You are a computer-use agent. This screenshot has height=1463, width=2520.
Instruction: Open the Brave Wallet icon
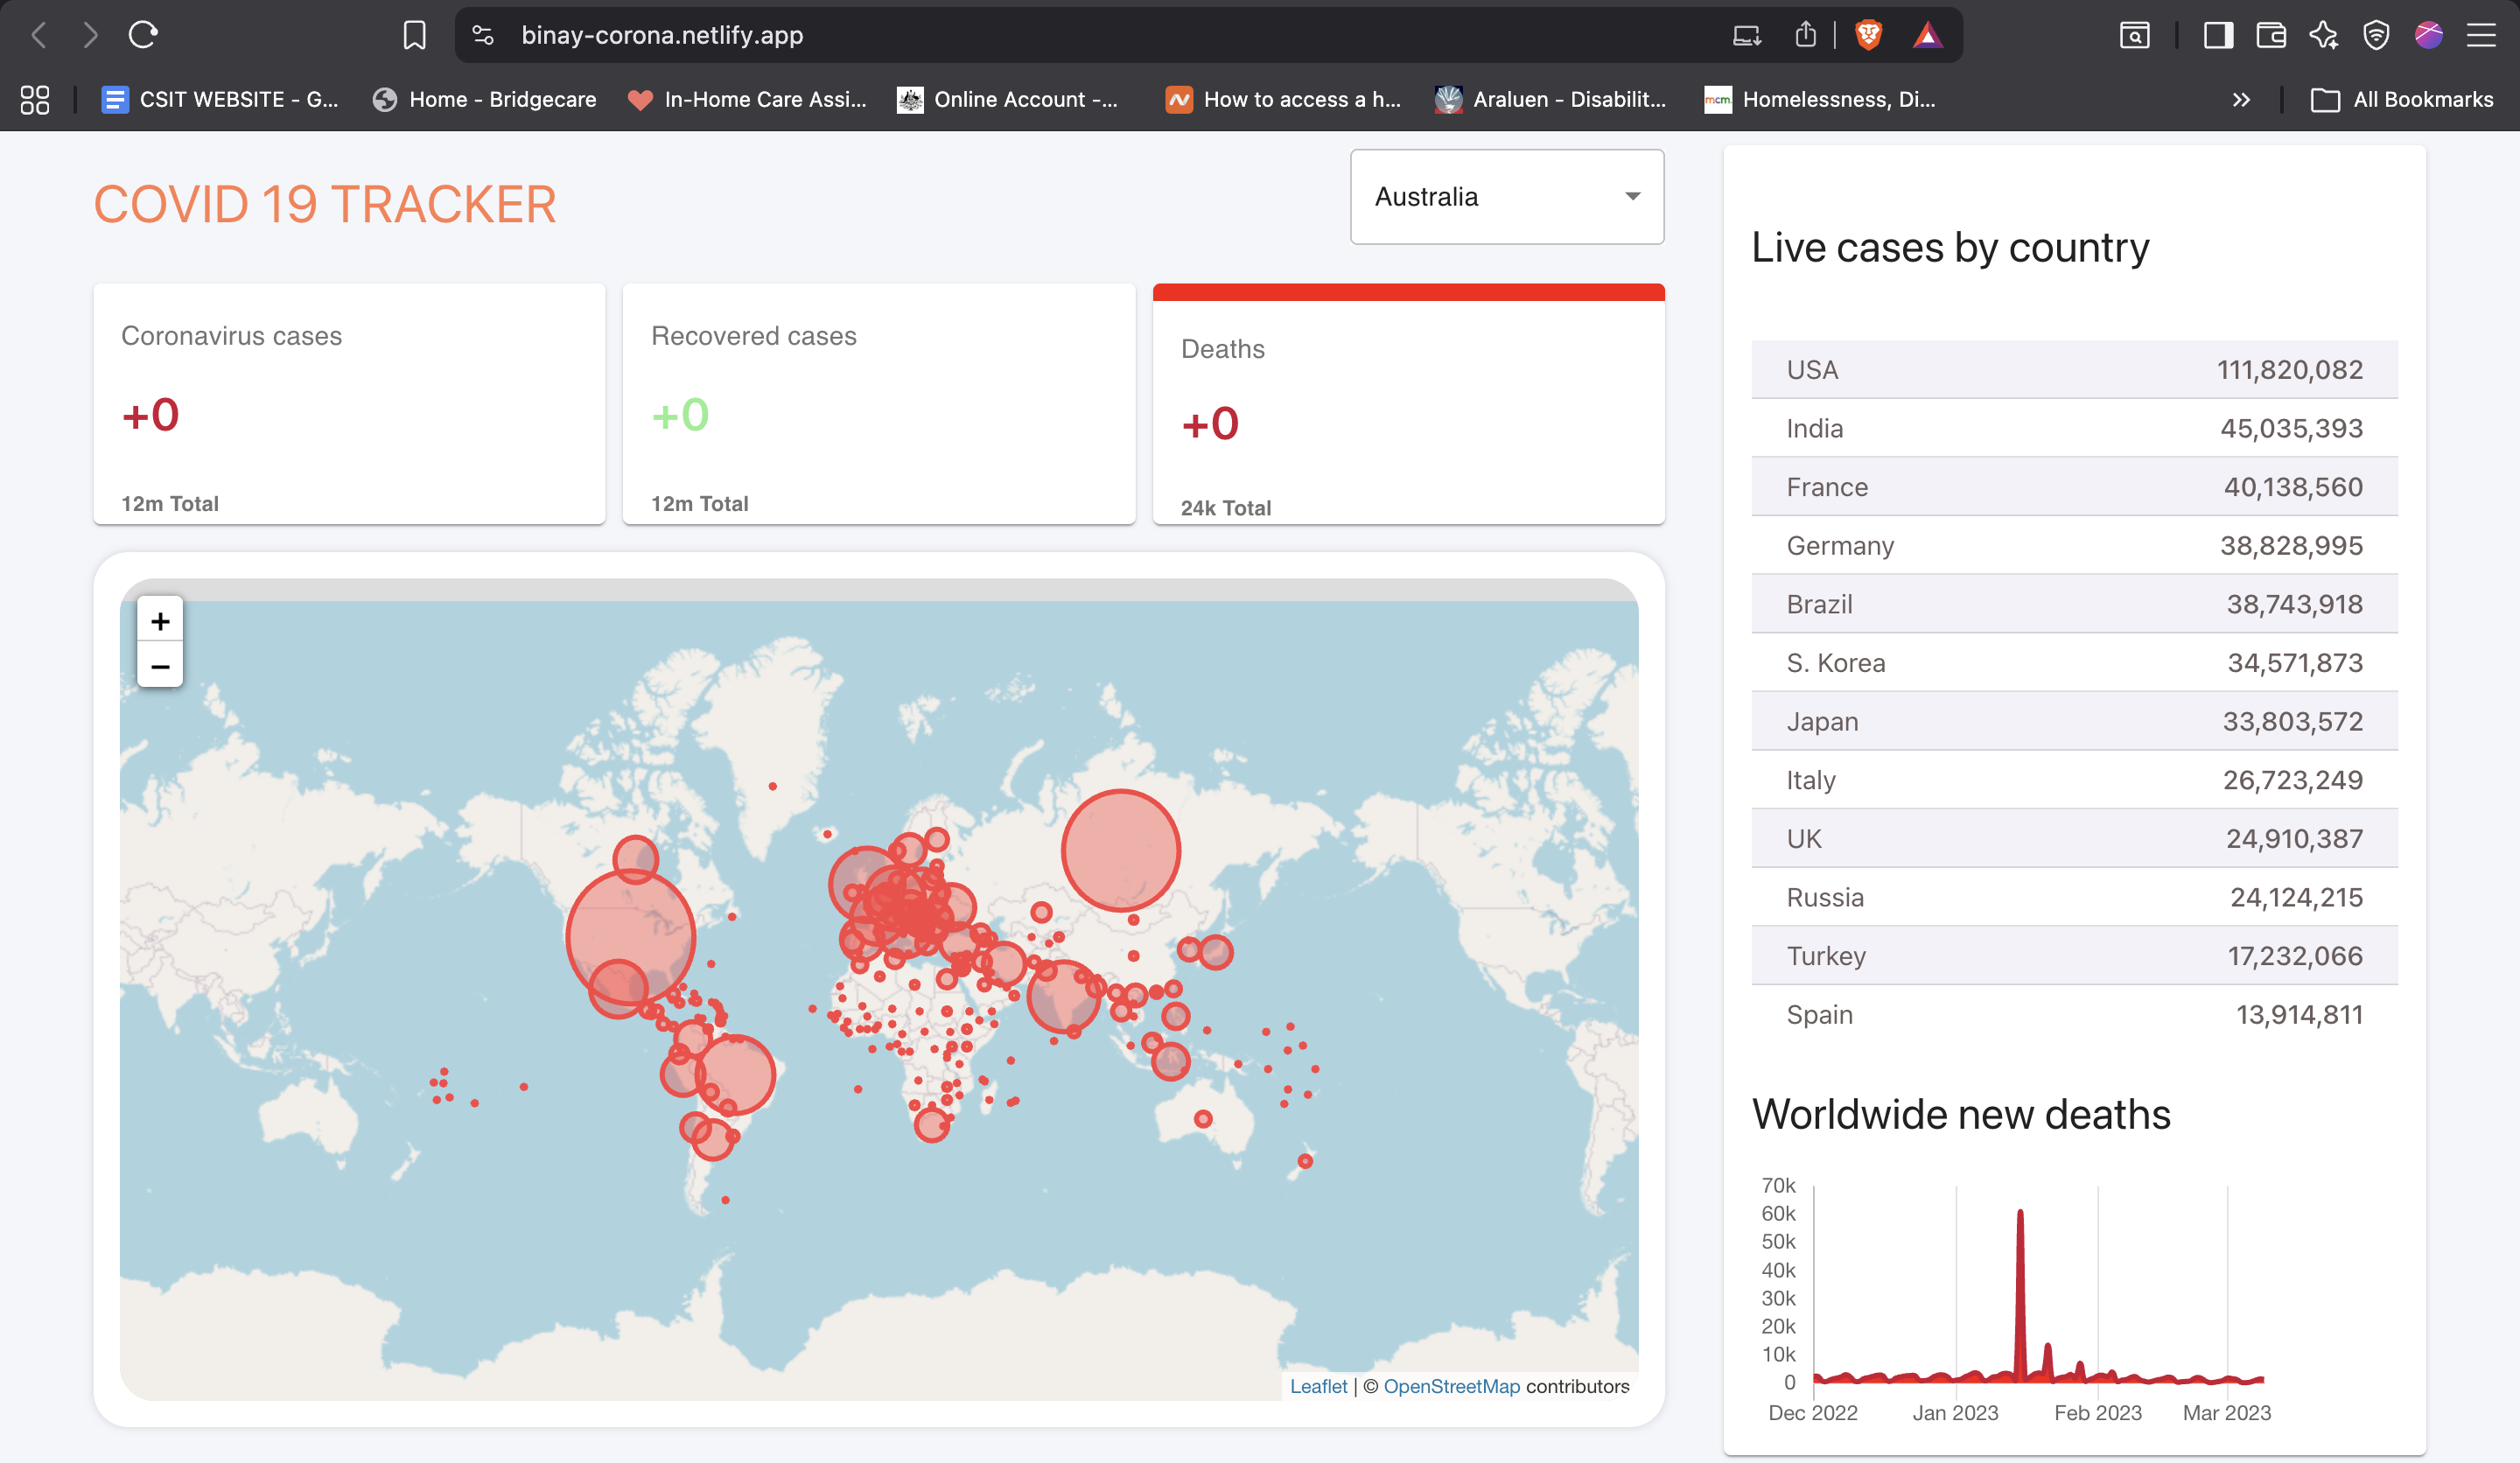(2271, 35)
